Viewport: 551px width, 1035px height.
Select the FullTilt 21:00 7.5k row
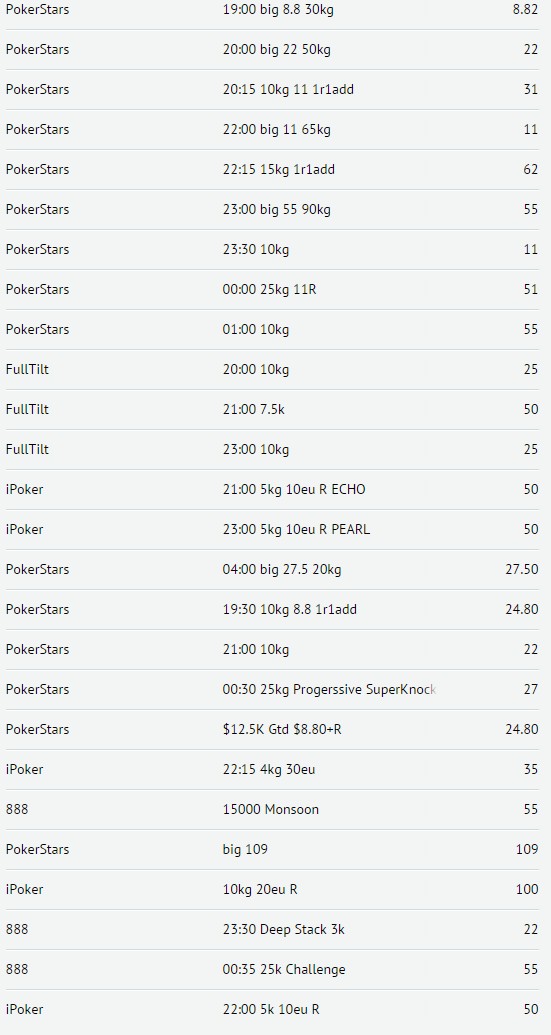(x=272, y=409)
